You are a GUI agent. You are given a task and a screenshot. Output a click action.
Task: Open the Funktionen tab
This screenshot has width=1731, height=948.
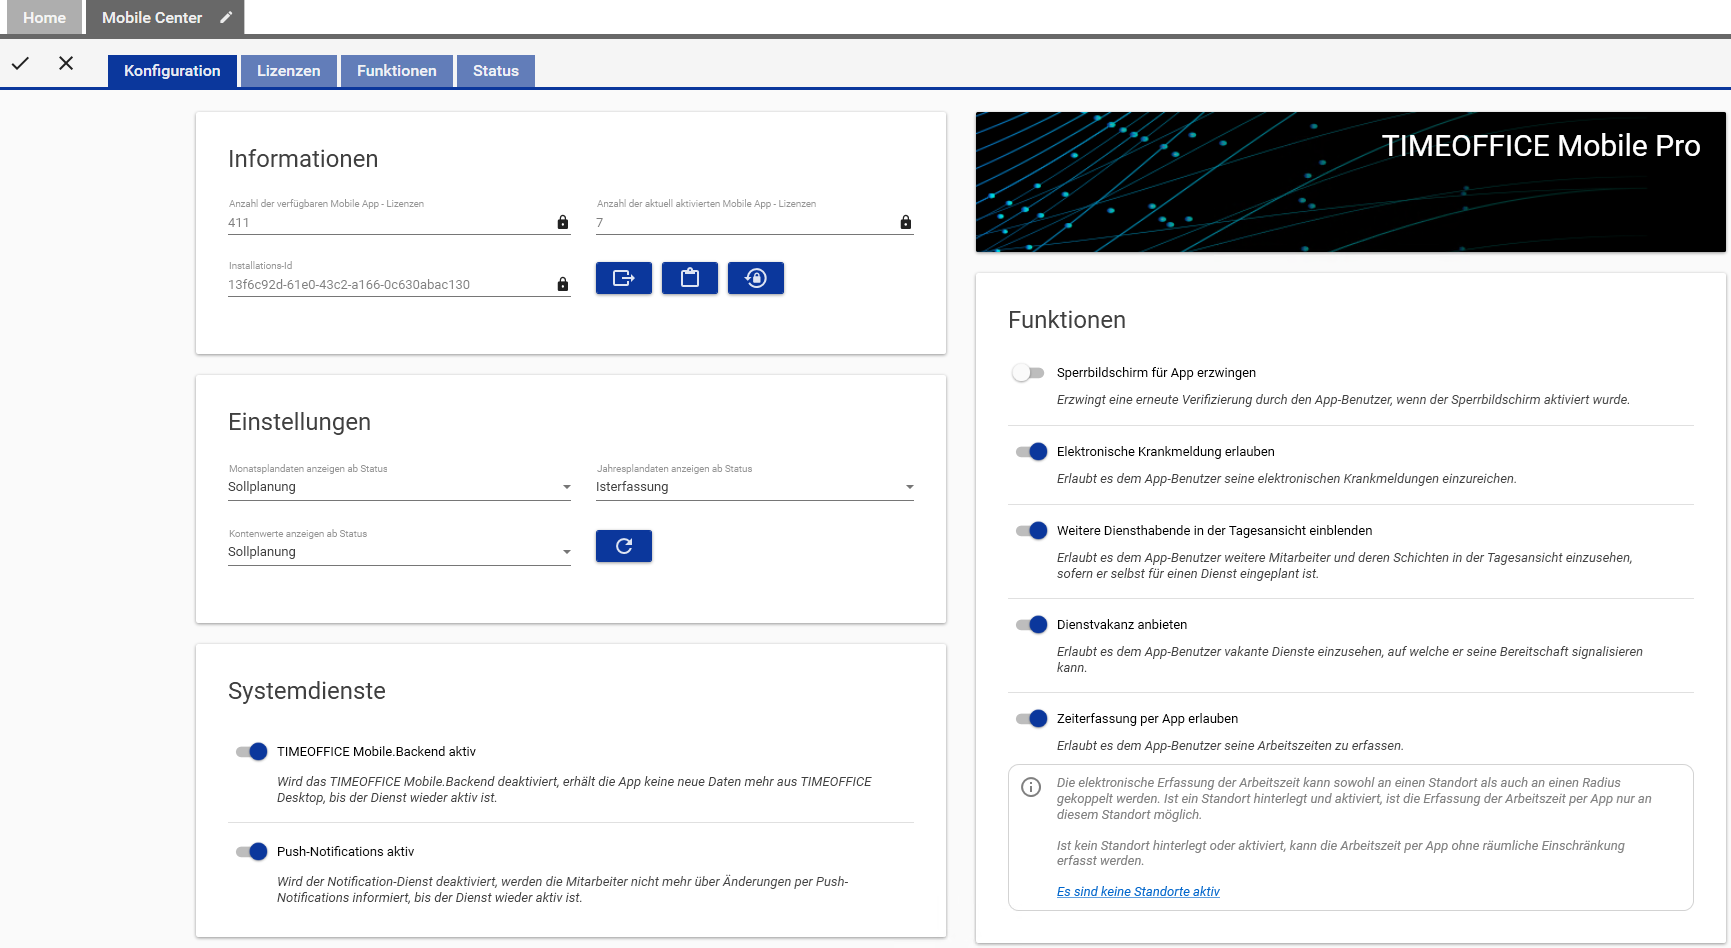pos(397,71)
